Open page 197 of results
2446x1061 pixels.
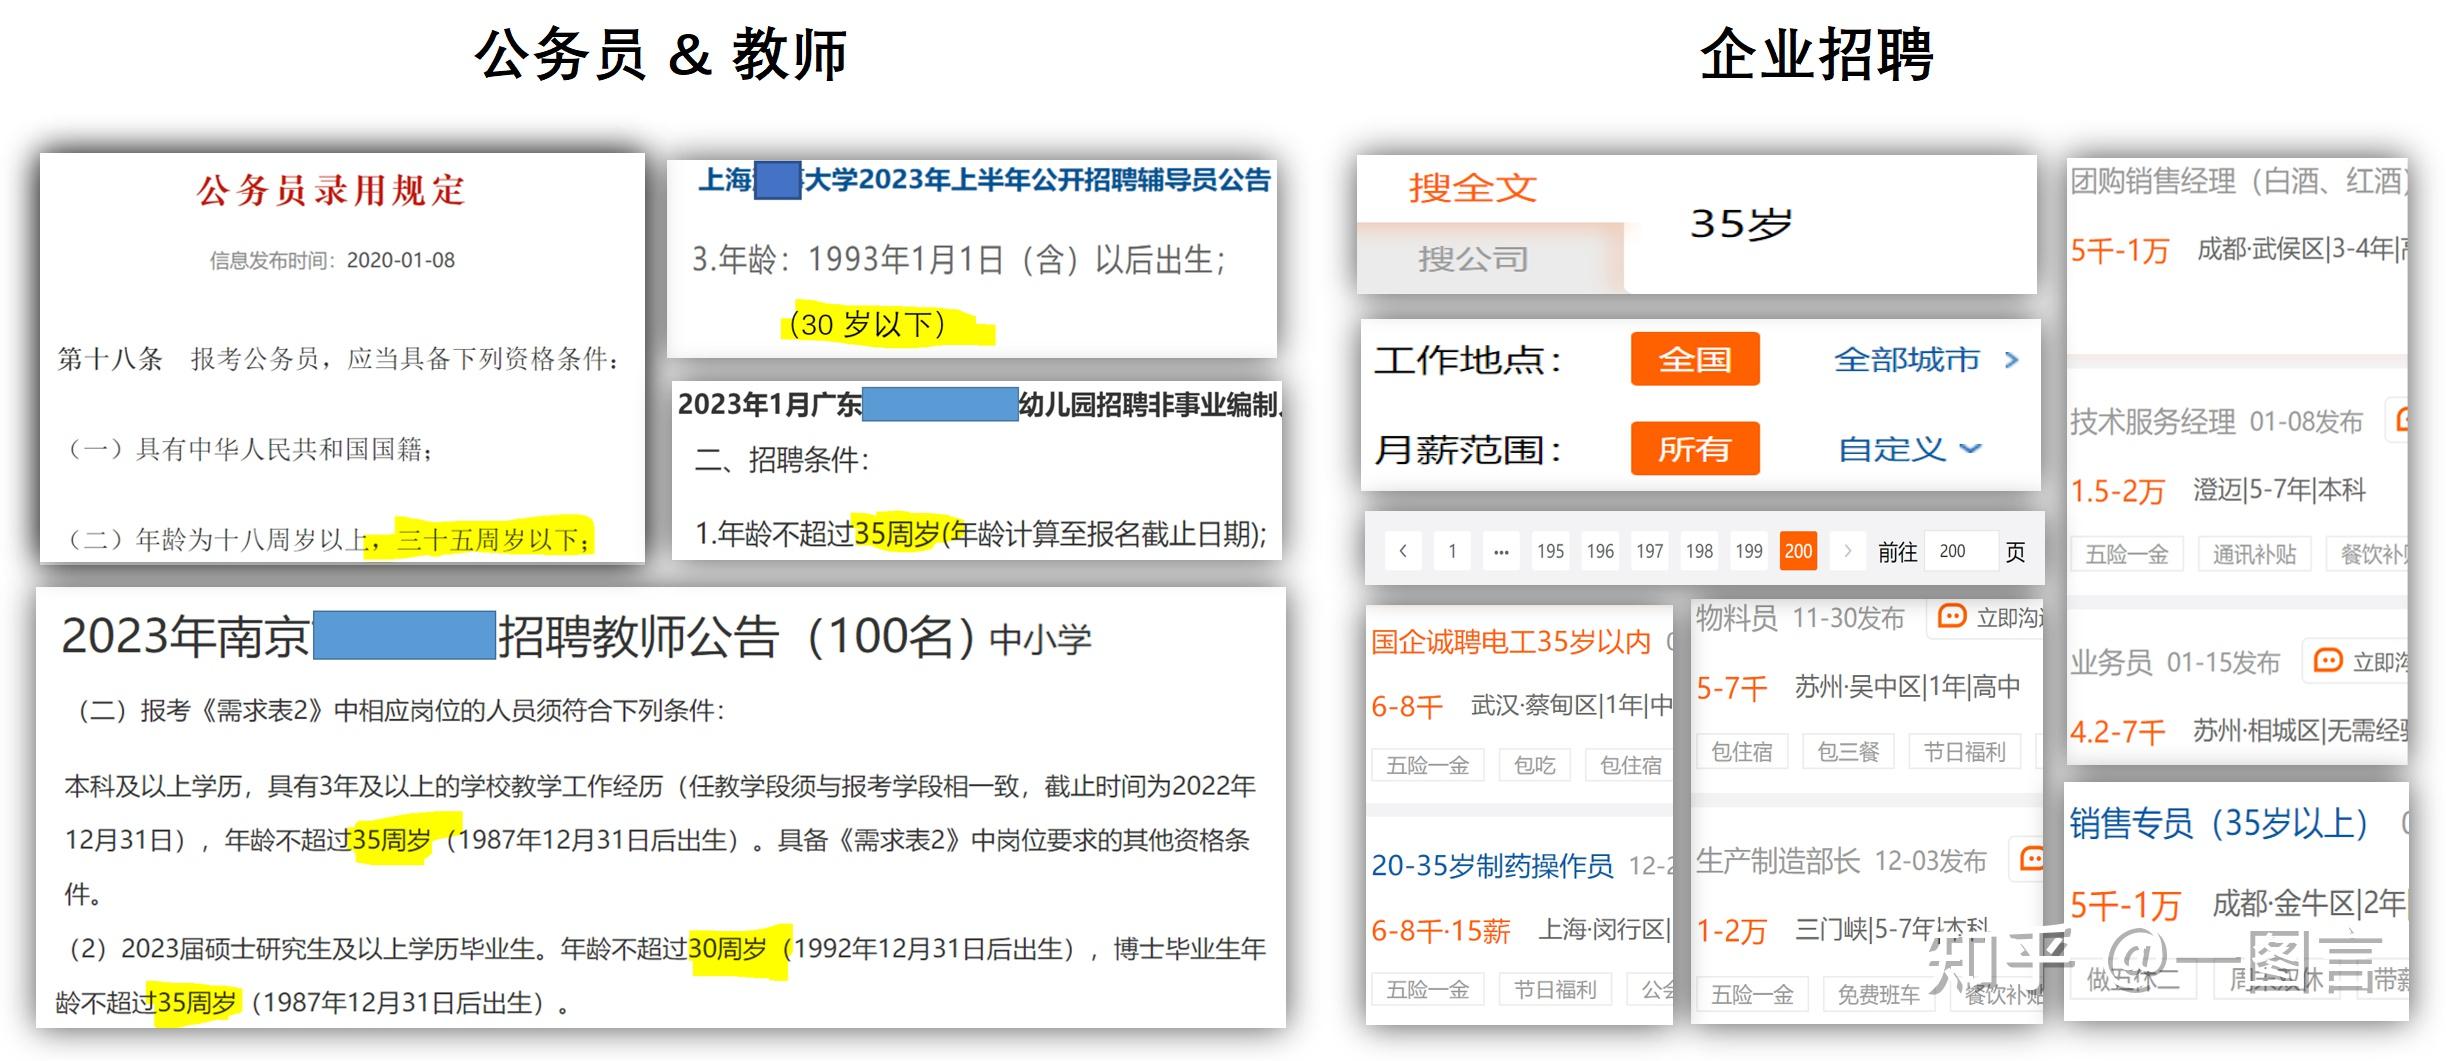point(1650,551)
